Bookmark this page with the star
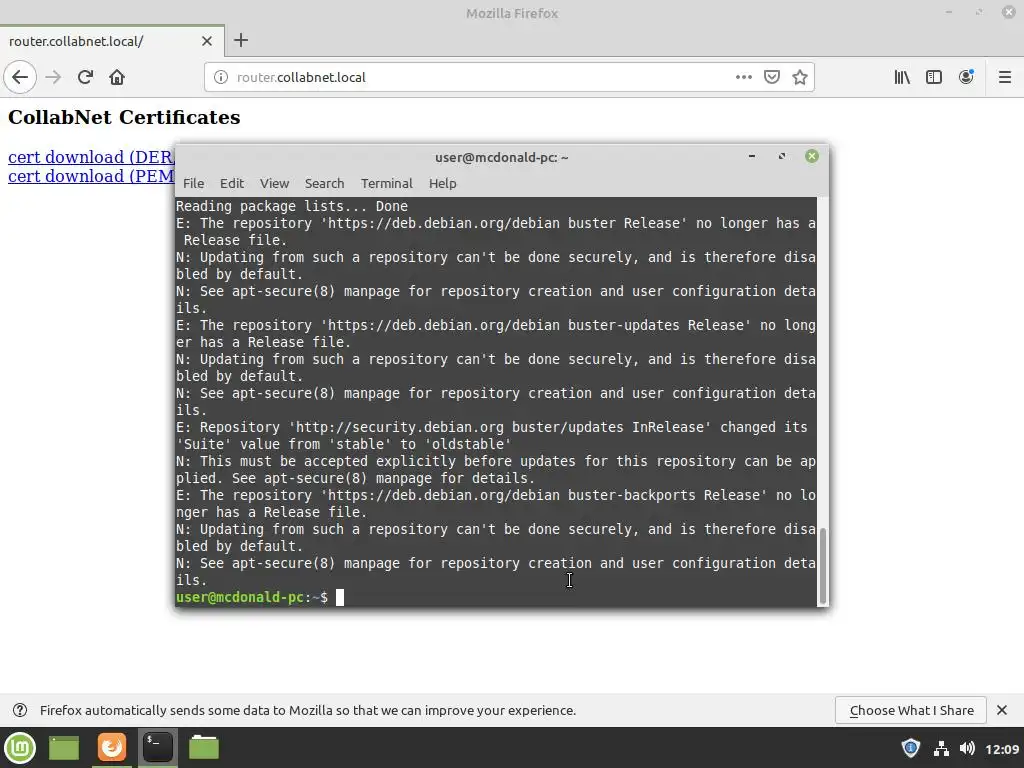The height and width of the screenshot is (768, 1024). 800,77
